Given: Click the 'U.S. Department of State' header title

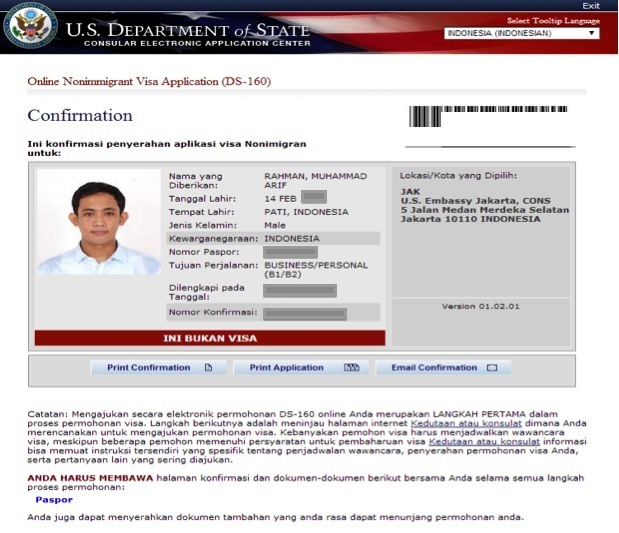Looking at the screenshot, I should (190, 30).
